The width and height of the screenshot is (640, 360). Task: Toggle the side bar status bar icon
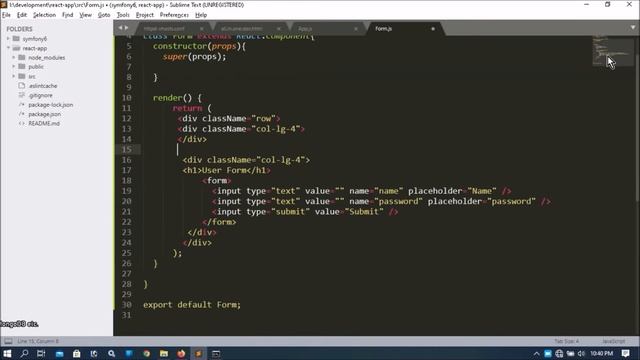pyautogui.click(x=8, y=341)
